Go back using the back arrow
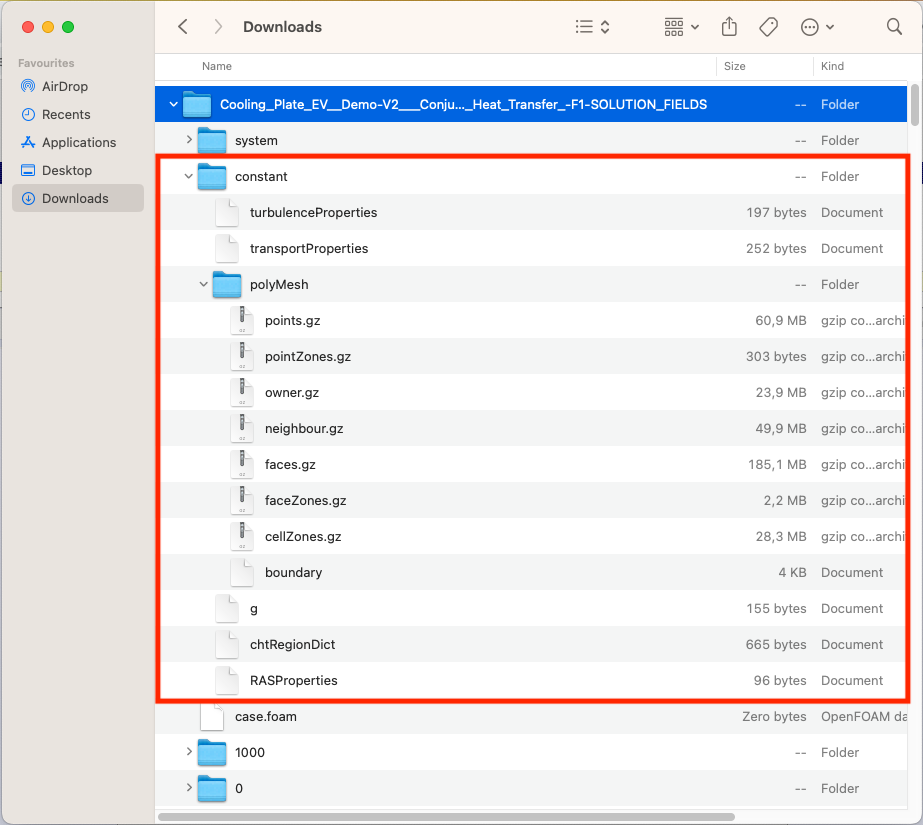 coord(183,26)
